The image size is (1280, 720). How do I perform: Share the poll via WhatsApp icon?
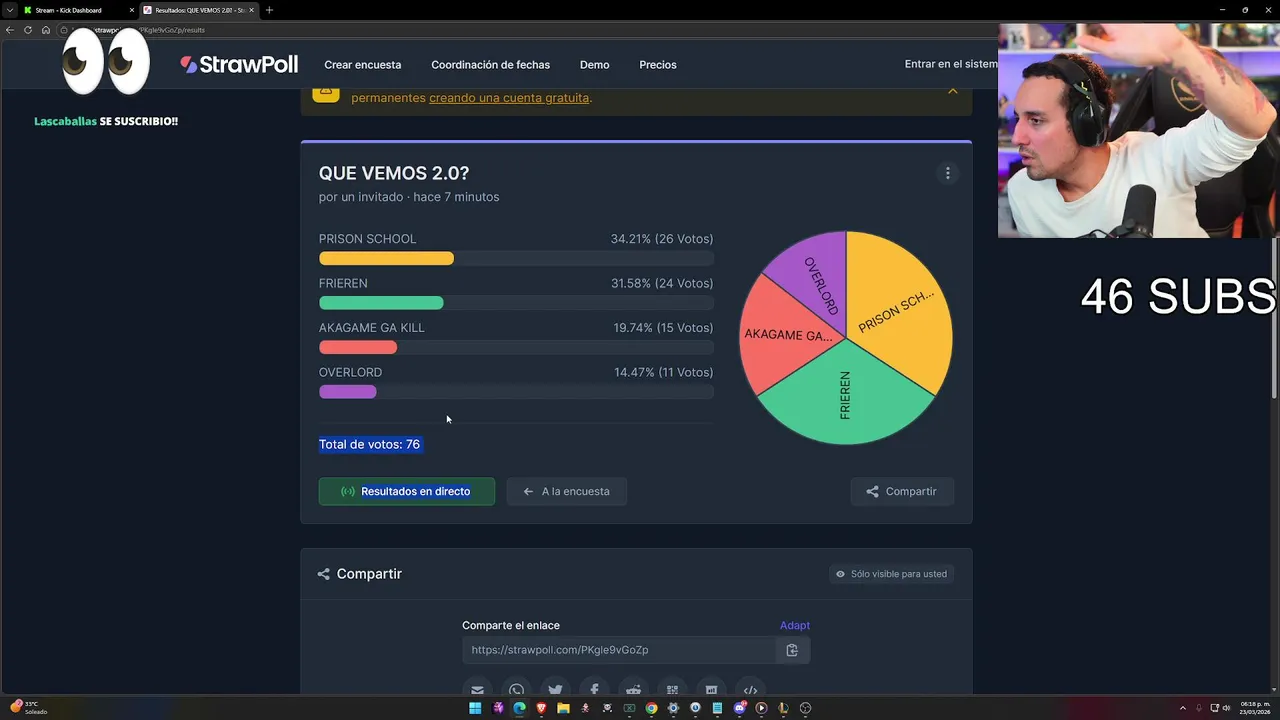click(516, 689)
